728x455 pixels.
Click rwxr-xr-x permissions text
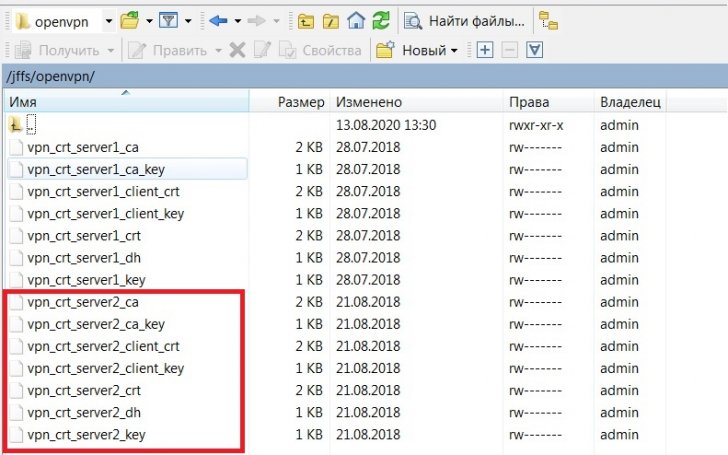pos(536,125)
